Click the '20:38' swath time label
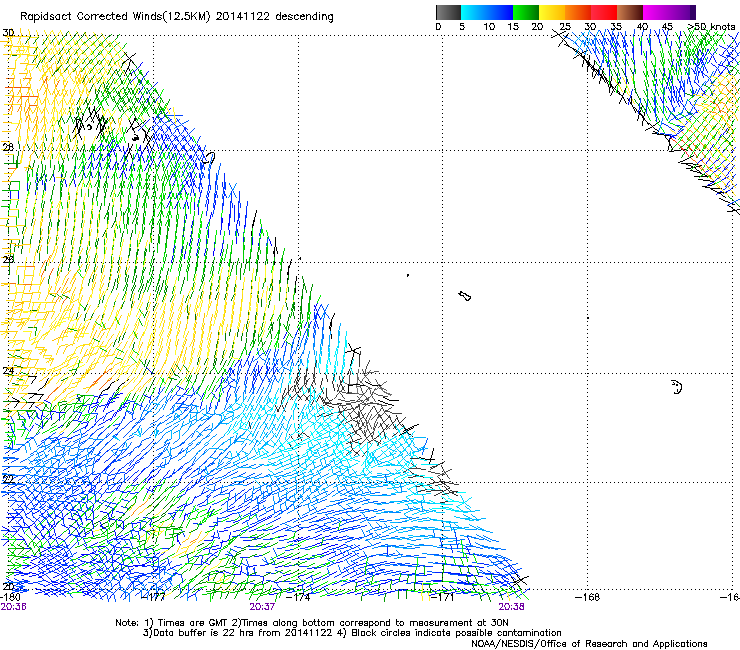This screenshot has height=650, width=740. [x=512, y=607]
